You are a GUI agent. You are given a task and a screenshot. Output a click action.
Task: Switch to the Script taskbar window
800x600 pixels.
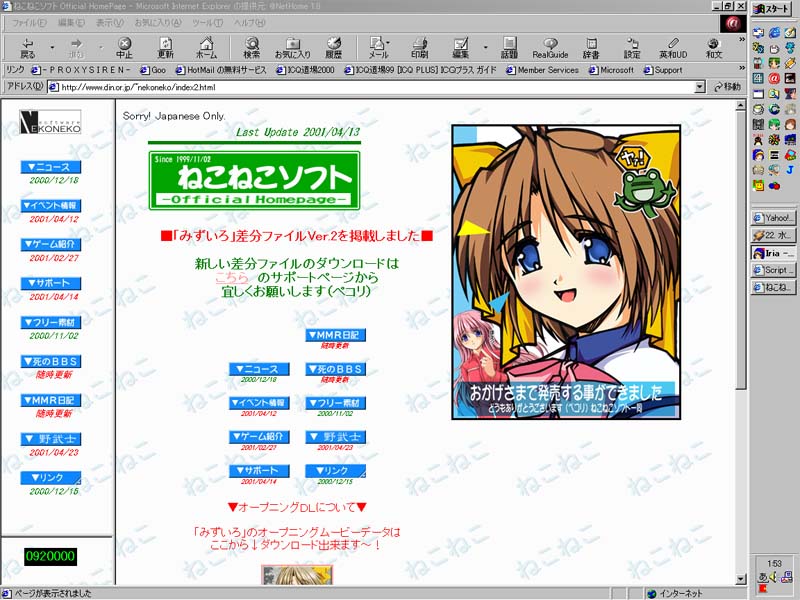(773, 270)
